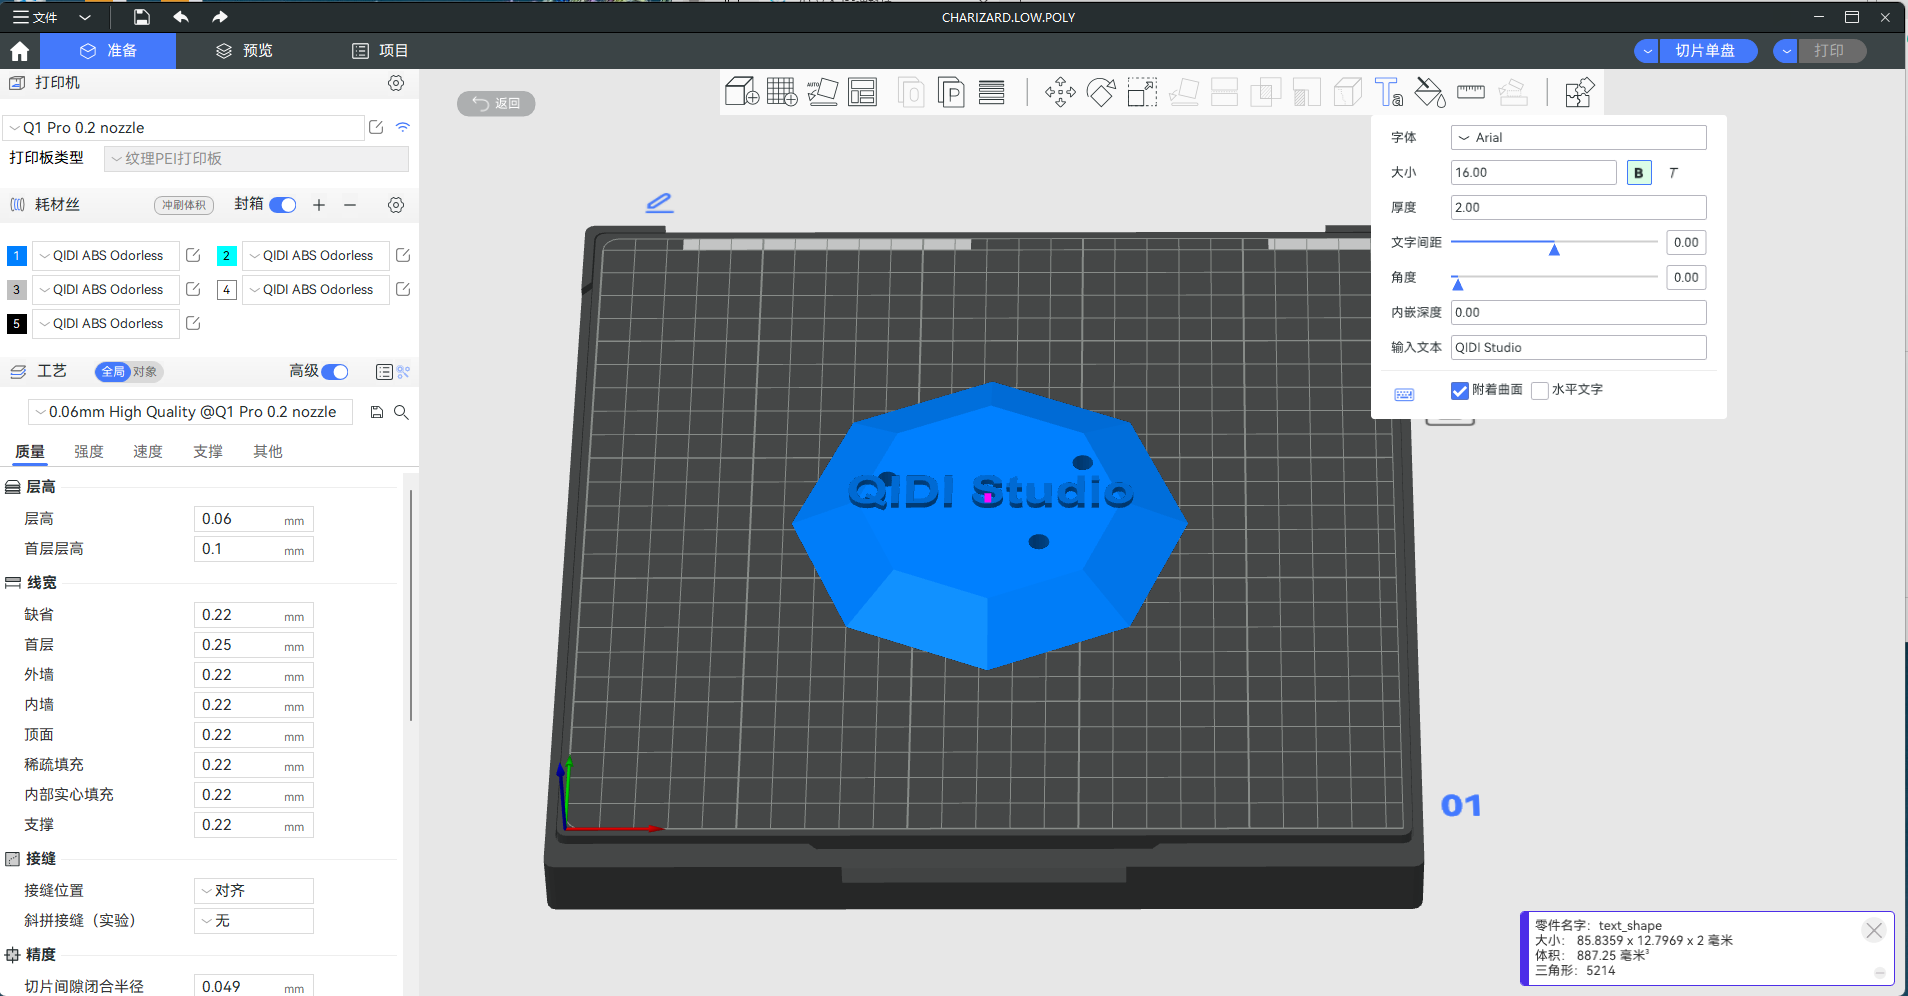Open the Assembly view puzzle icon
The image size is (1908, 996).
click(1579, 93)
